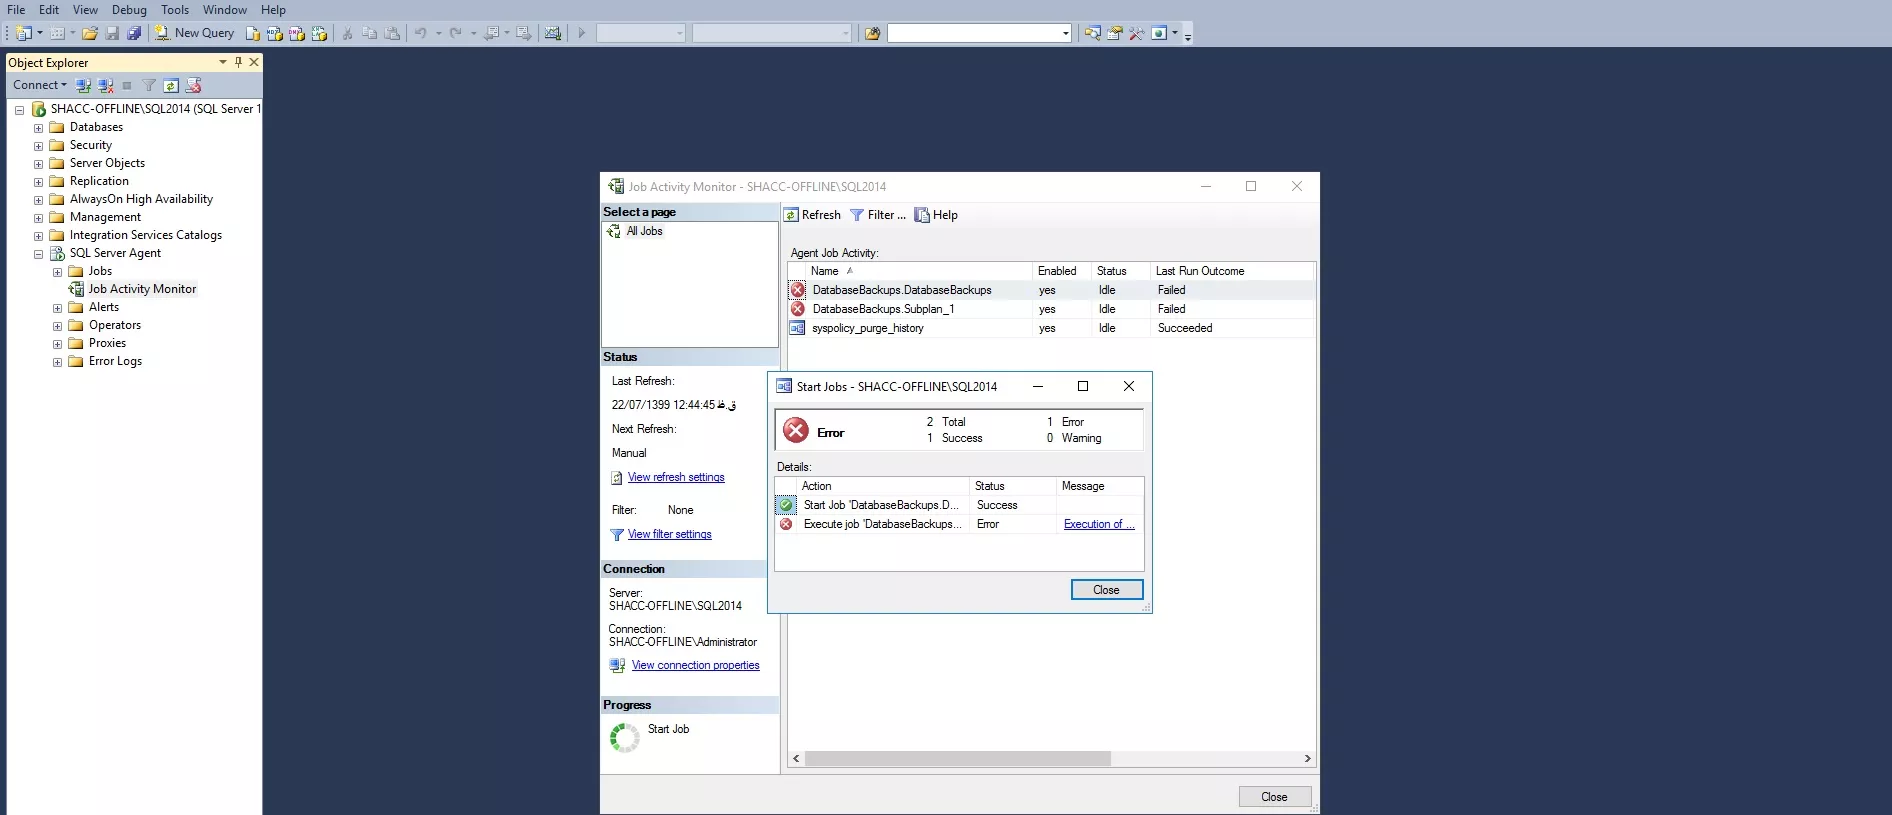
Task: Click the Activity Monitor icon in toolbar
Action: [x=552, y=33]
